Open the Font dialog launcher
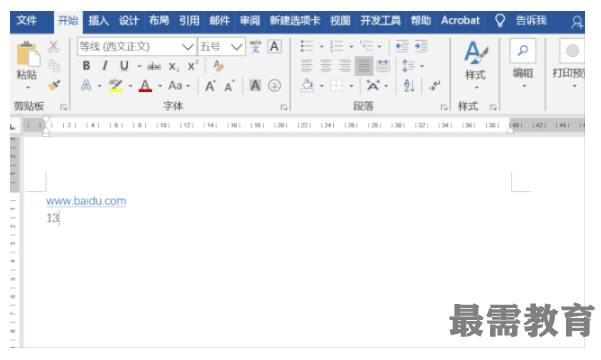Screen dimensions: 601x360 [x=284, y=107]
